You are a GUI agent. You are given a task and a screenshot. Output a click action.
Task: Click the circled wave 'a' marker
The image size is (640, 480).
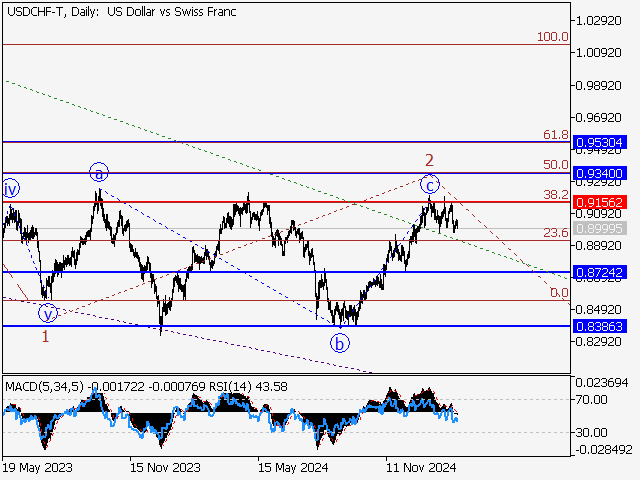pyautogui.click(x=98, y=172)
